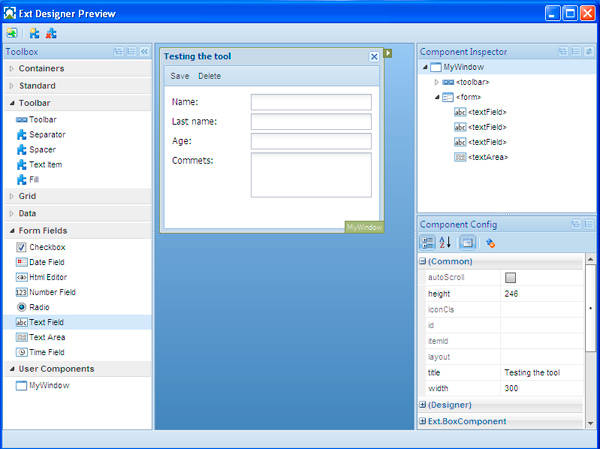Select the Date Field toolbox item
Image resolution: width=600 pixels, height=449 pixels.
(x=48, y=261)
